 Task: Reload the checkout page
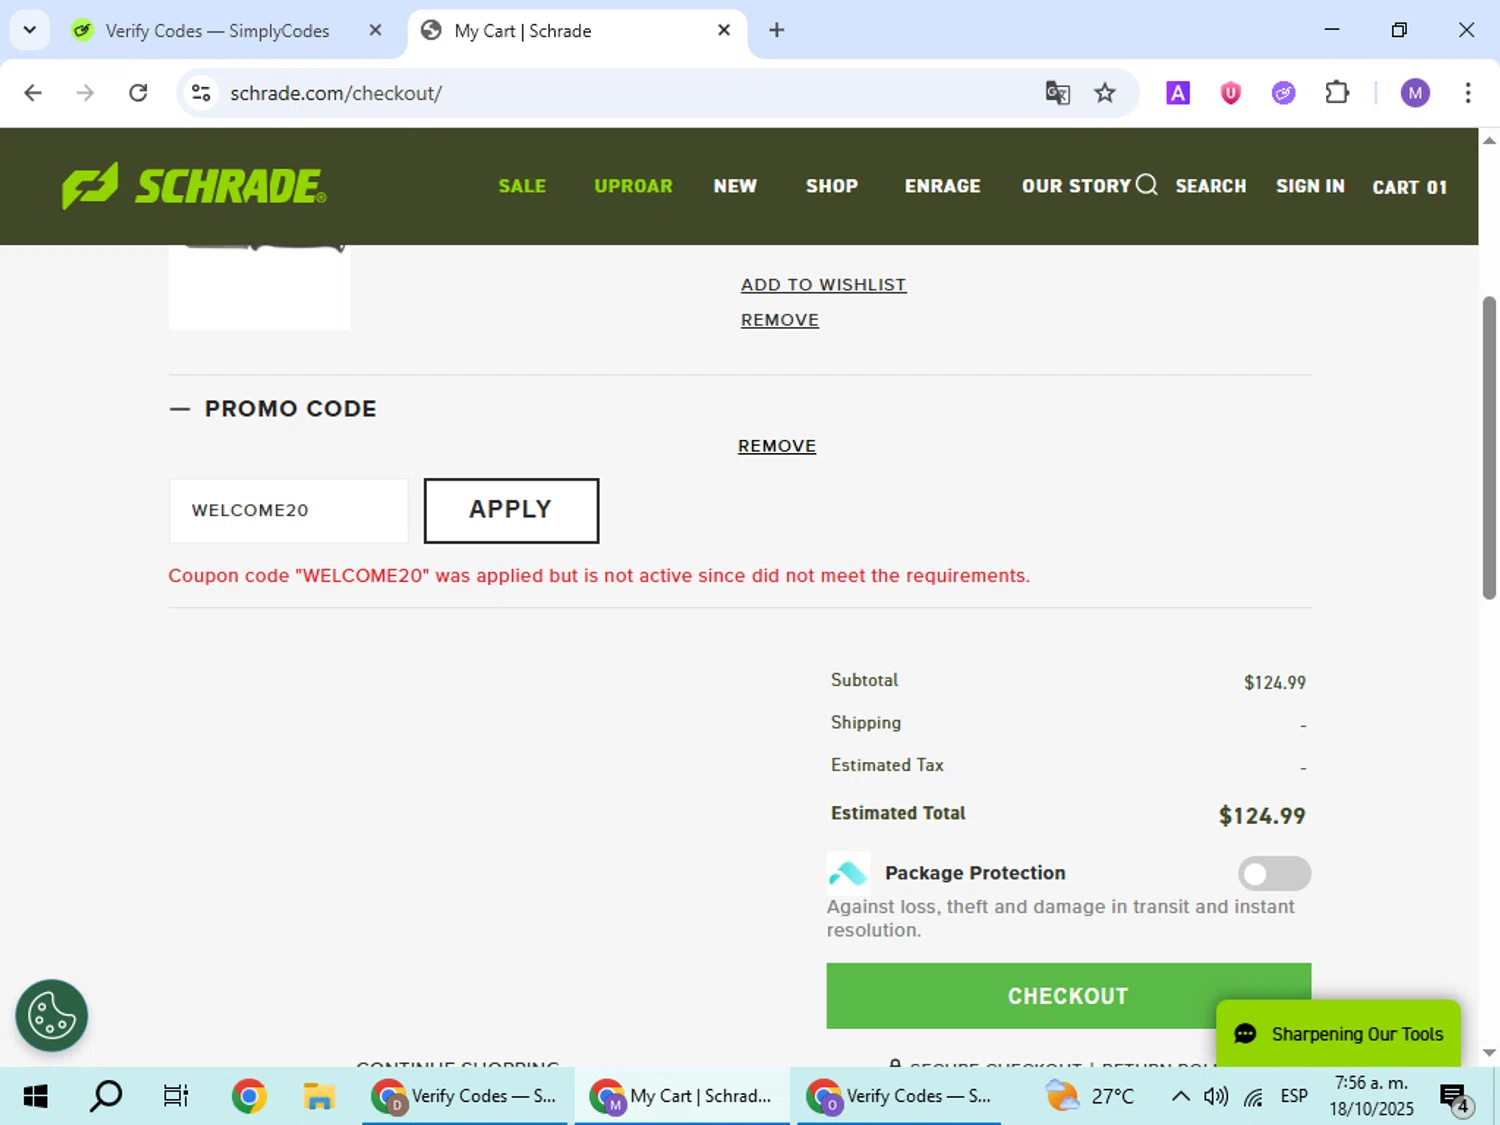[x=138, y=93]
